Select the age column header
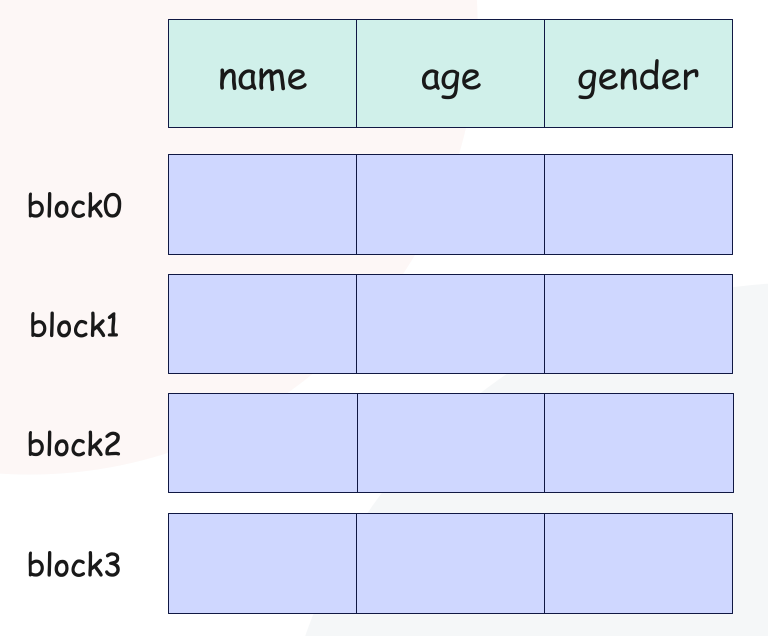 pos(450,74)
